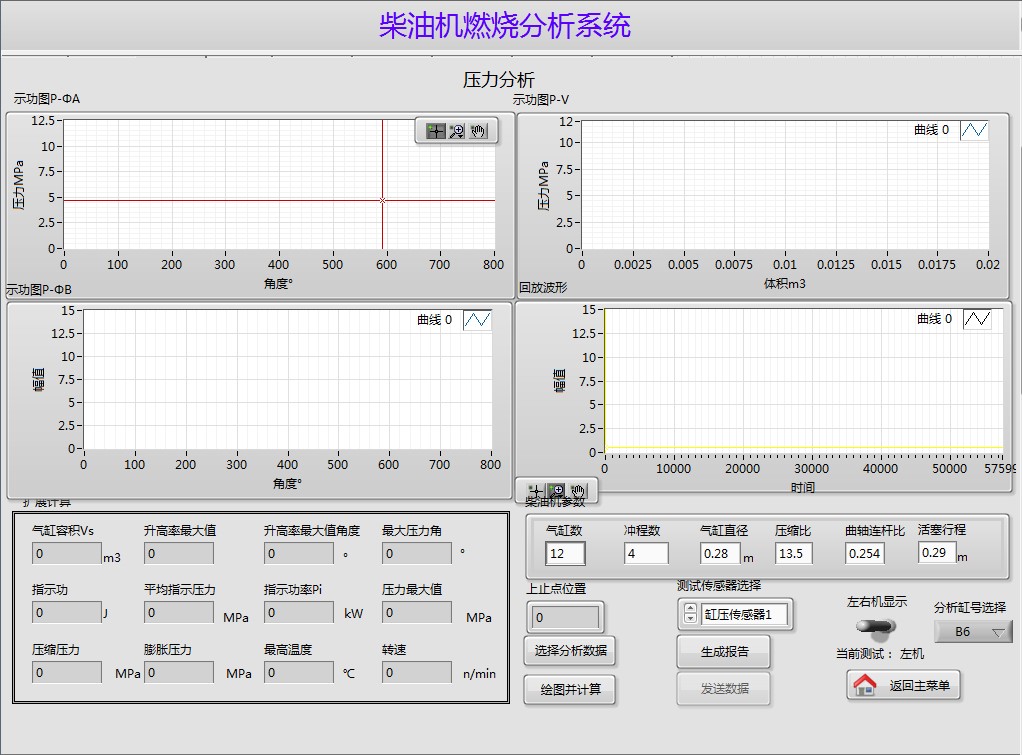This screenshot has height=755, width=1022.
Task: Click the 转速 value field
Action: 416,672
